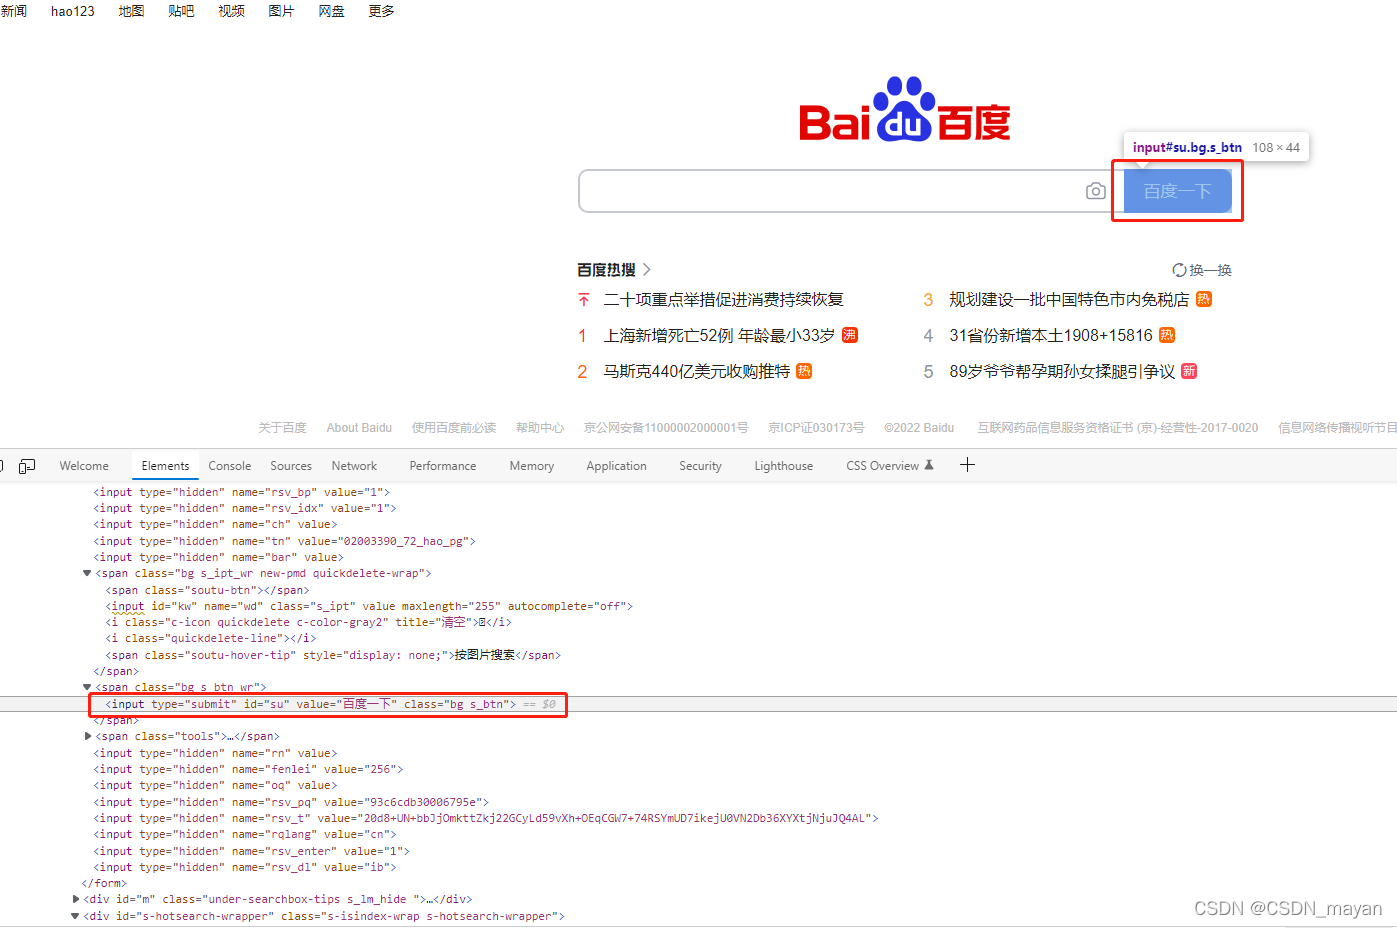Open the Lighthouse tab
The width and height of the screenshot is (1397, 928).
coord(784,466)
